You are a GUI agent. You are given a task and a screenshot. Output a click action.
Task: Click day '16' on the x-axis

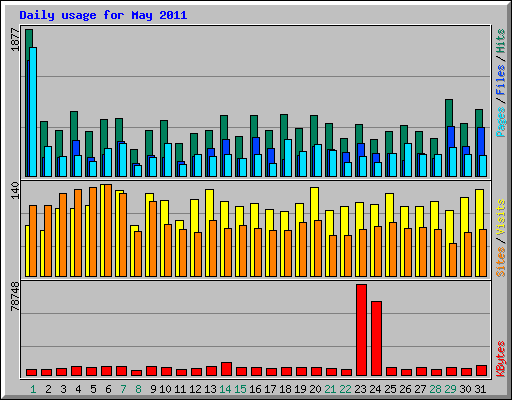[x=255, y=389]
